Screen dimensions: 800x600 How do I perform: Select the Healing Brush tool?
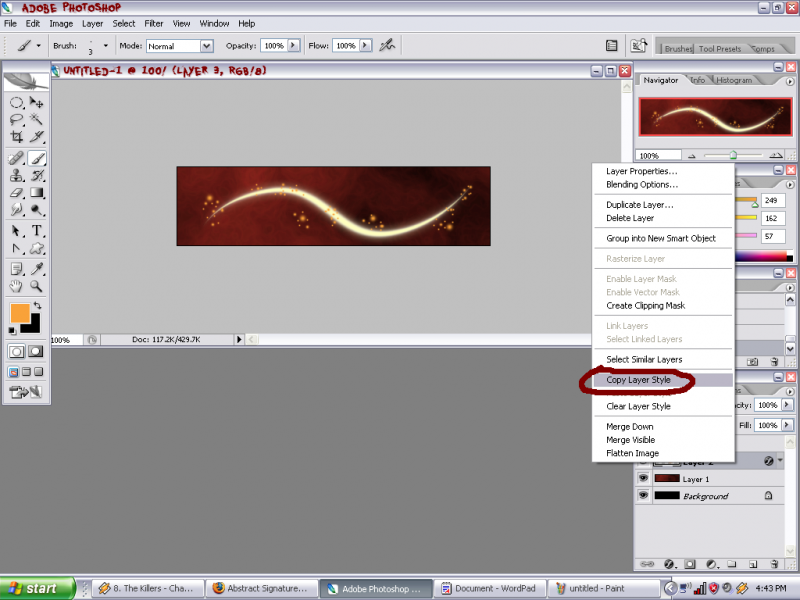click(16, 159)
